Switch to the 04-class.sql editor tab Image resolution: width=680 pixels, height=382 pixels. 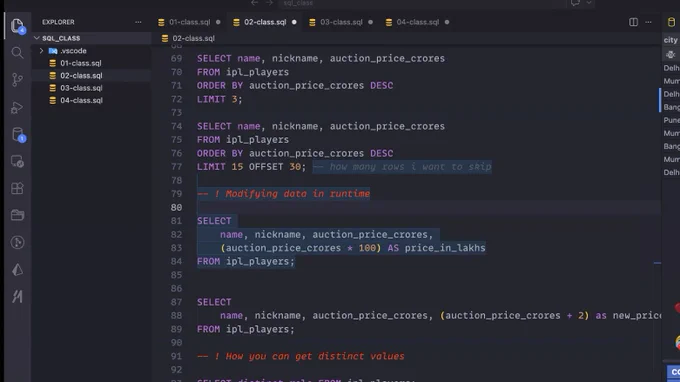pos(417,22)
